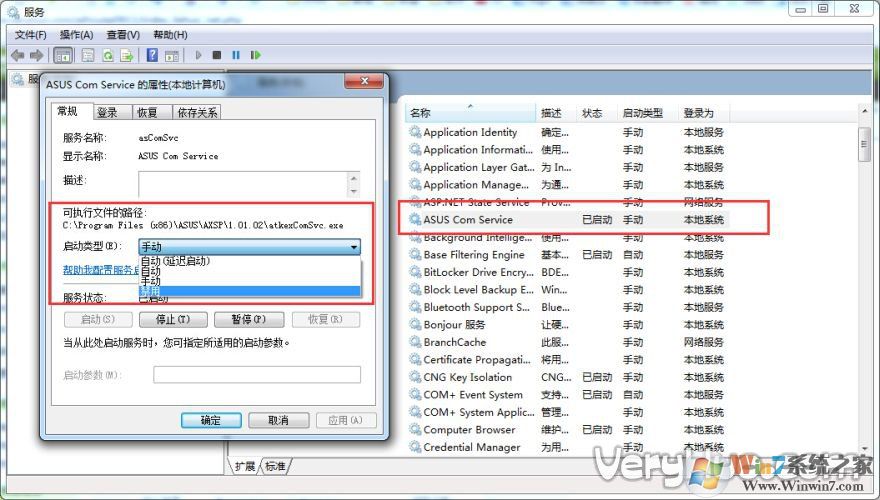This screenshot has width=880, height=500.
Task: Switch to the 扩展 view tab at bottom
Action: (245, 466)
